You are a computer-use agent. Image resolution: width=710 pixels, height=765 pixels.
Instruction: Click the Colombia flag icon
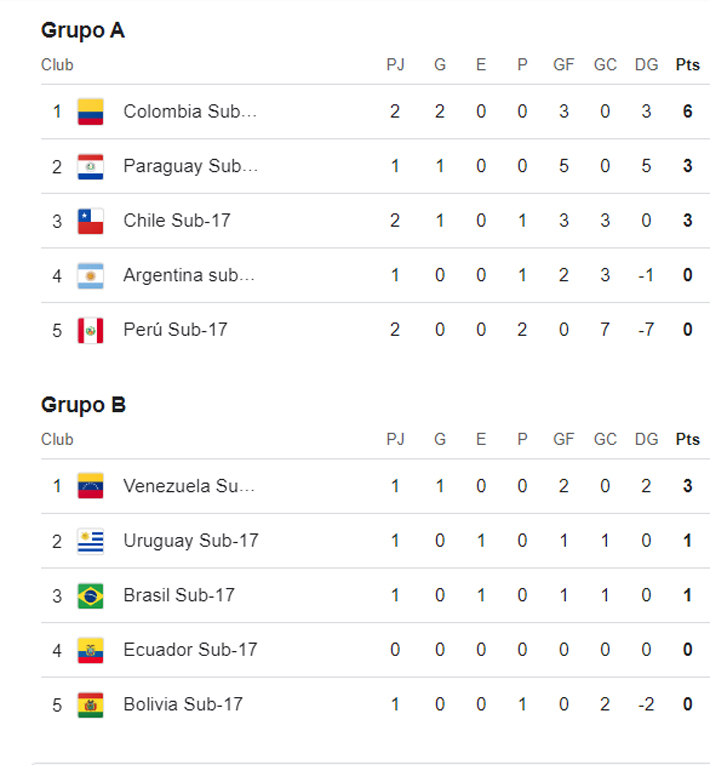91,111
